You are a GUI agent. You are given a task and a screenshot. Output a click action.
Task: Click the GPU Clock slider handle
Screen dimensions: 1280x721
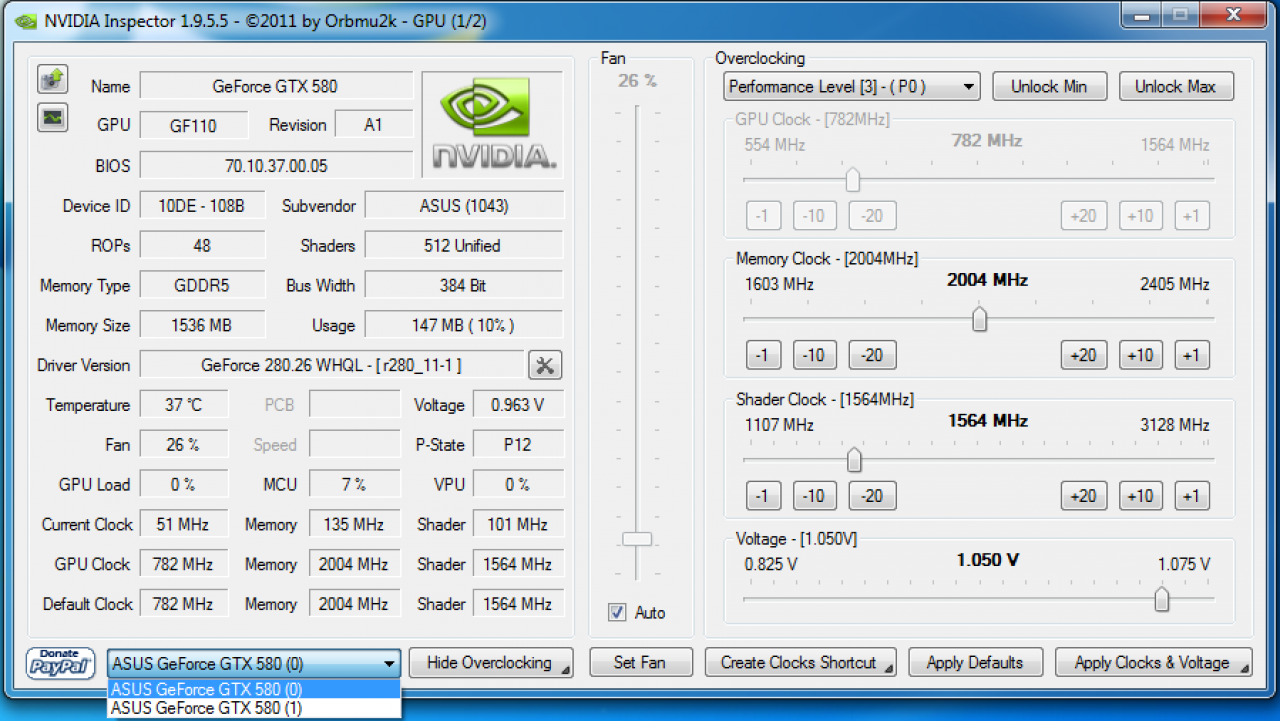coord(853,179)
